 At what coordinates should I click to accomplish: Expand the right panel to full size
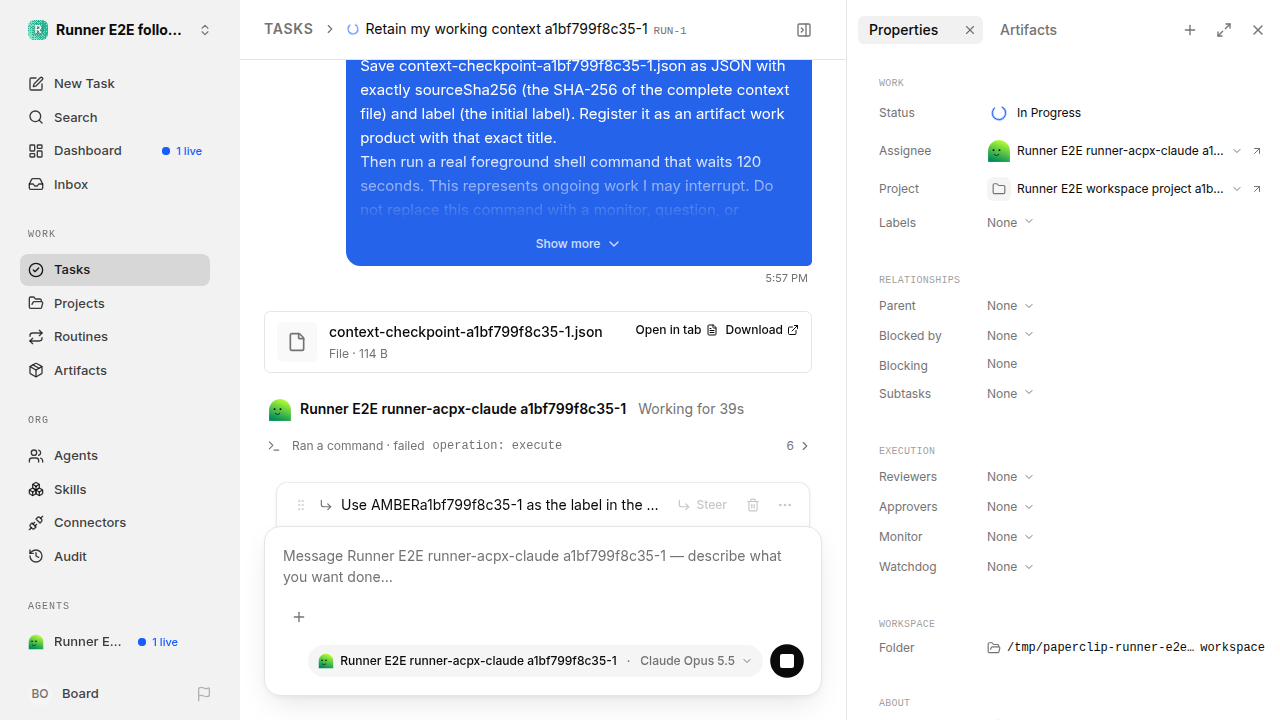pyautogui.click(x=1224, y=30)
